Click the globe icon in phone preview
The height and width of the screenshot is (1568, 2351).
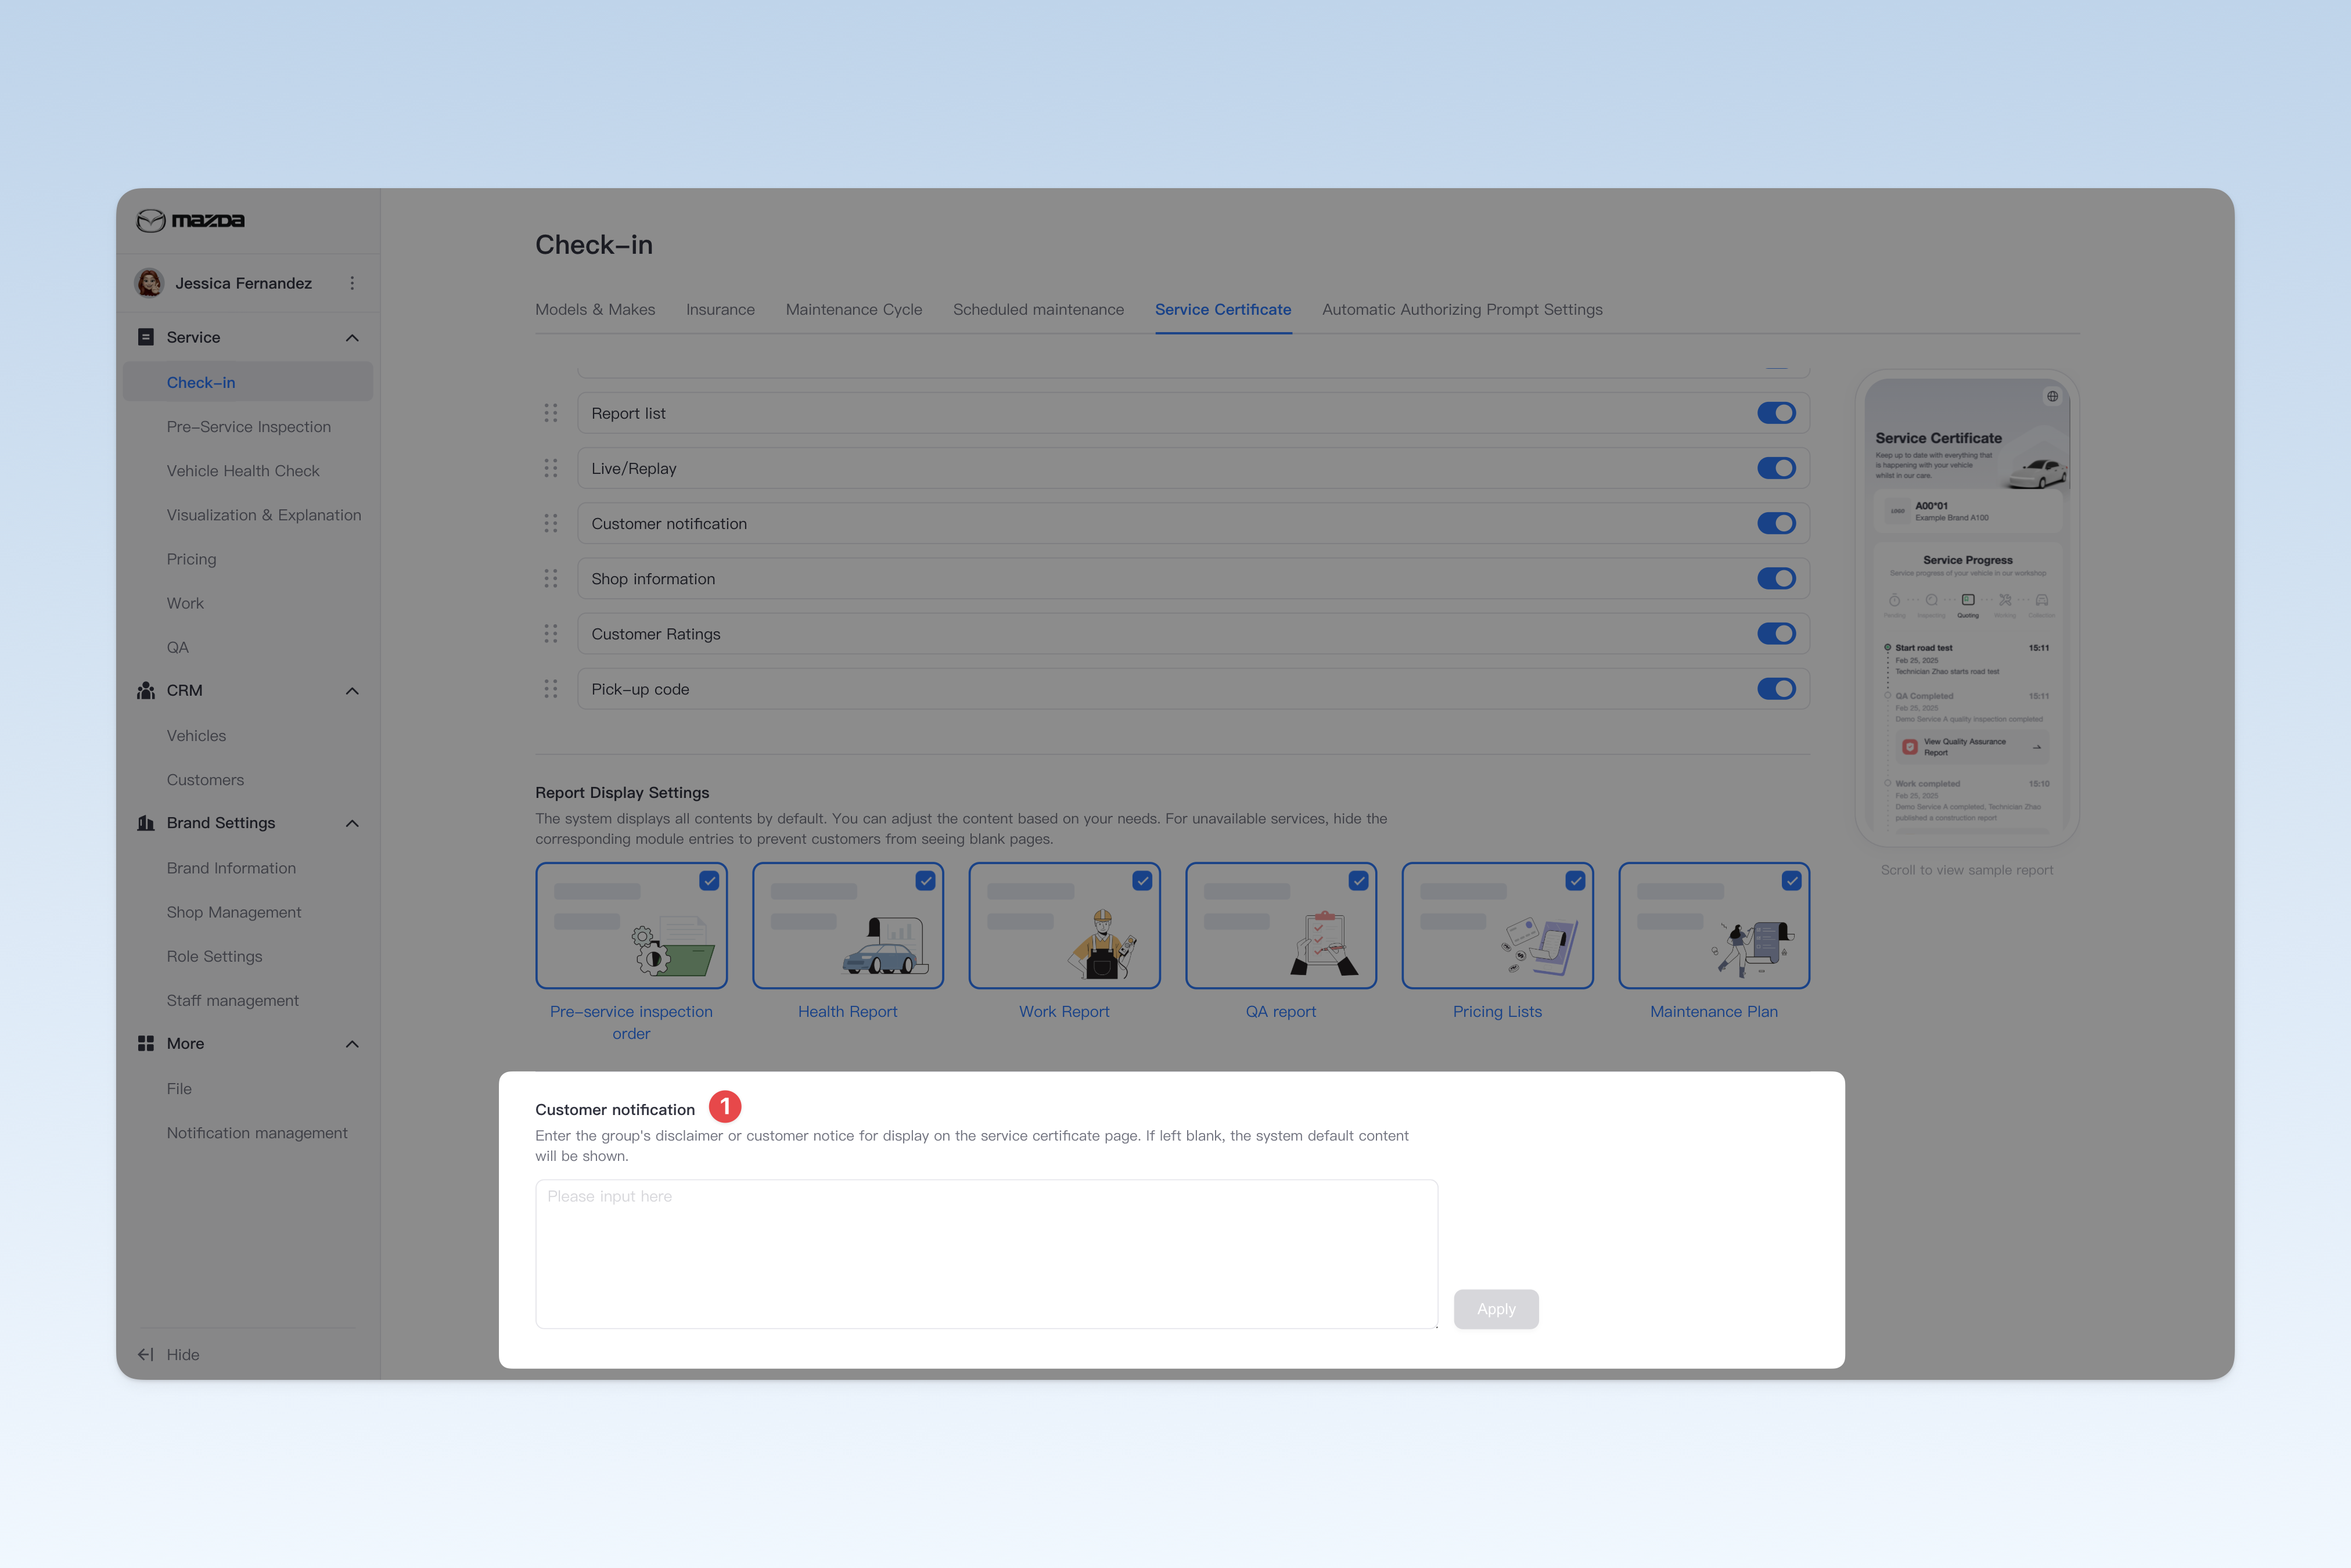coord(2052,396)
